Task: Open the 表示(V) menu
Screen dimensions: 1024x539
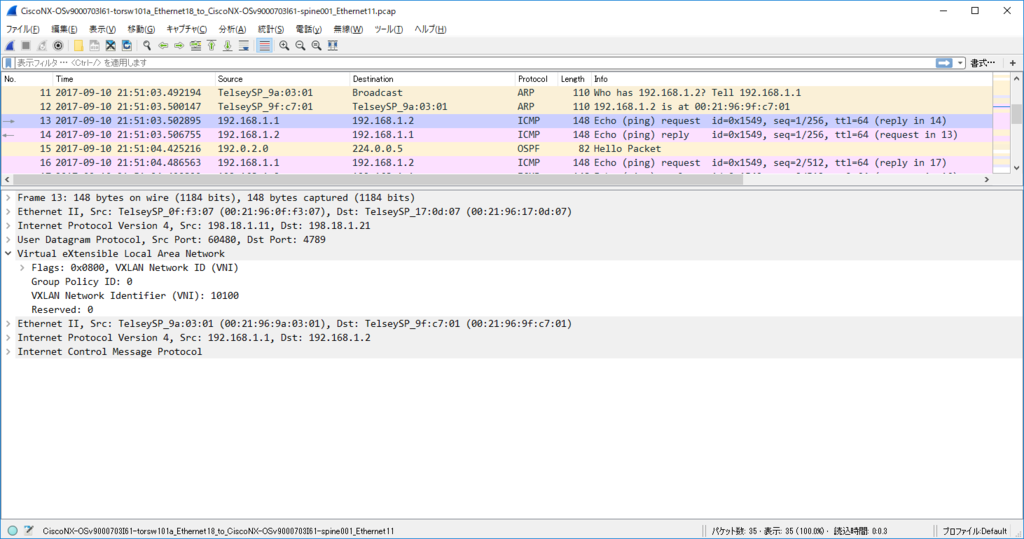Action: 102,29
